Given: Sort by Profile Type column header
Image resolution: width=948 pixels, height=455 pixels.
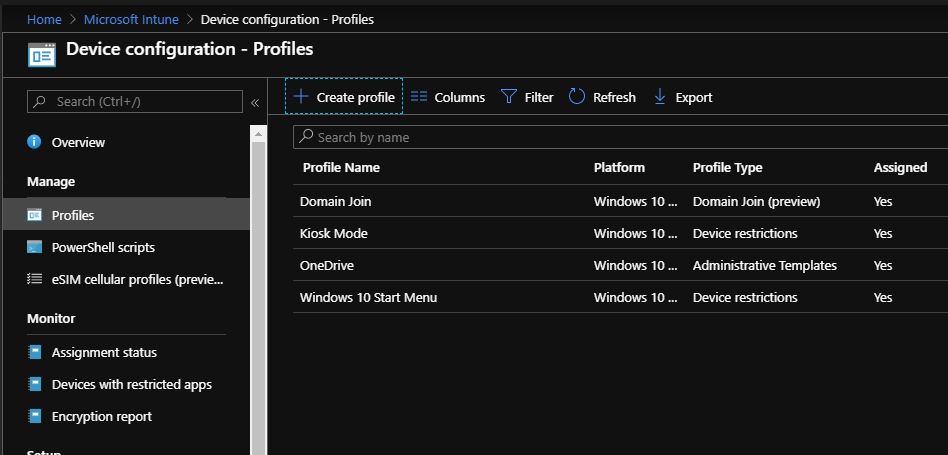Looking at the screenshot, I should 727,167.
